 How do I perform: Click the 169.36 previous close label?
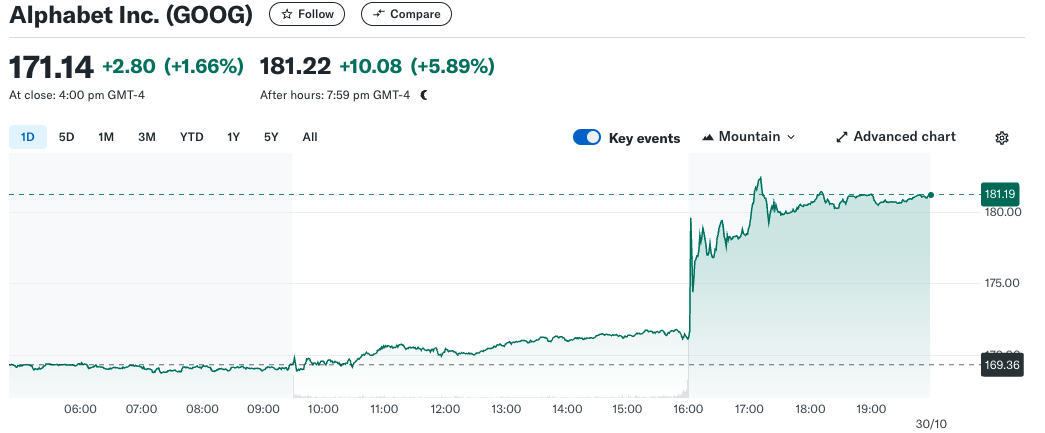(x=1002, y=365)
